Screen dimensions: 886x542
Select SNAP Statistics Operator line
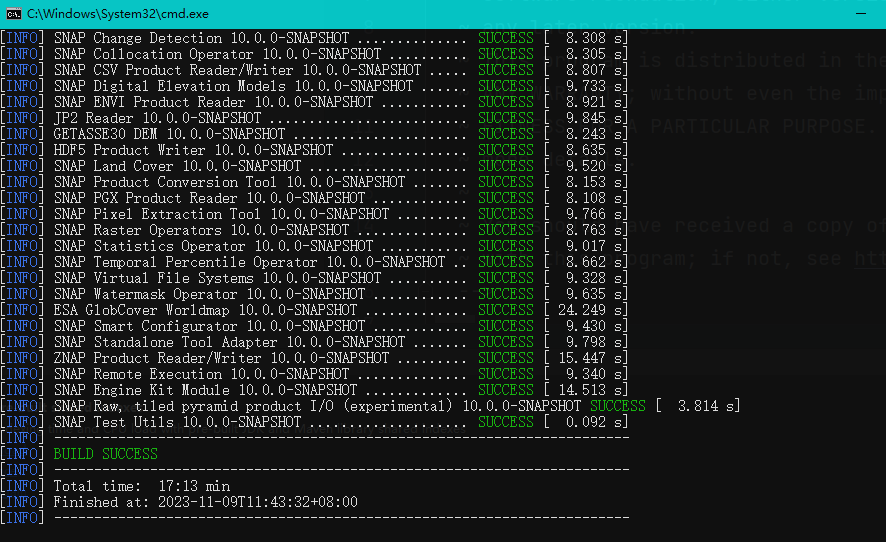pos(314,246)
